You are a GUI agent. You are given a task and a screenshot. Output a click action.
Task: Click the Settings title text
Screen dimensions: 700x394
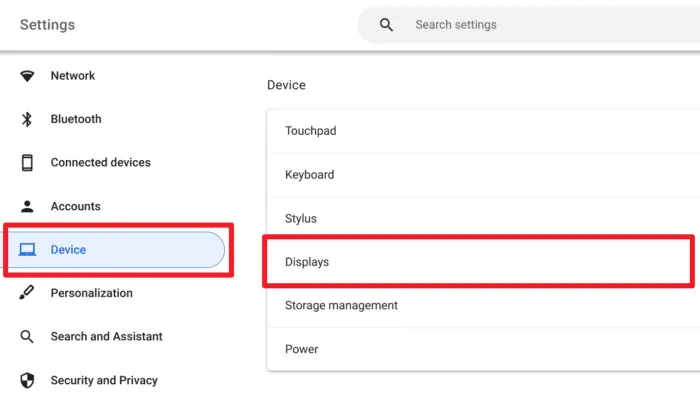click(x=47, y=25)
